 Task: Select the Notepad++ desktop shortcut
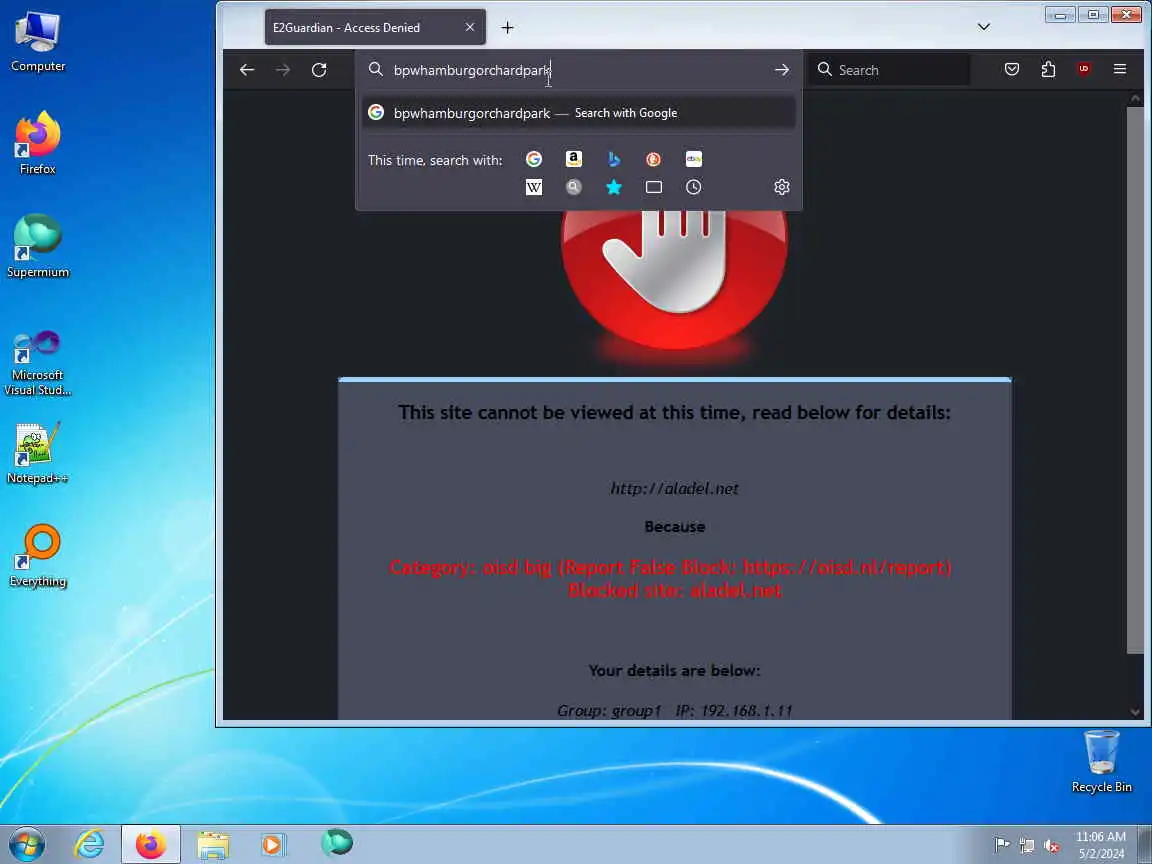pos(37,453)
